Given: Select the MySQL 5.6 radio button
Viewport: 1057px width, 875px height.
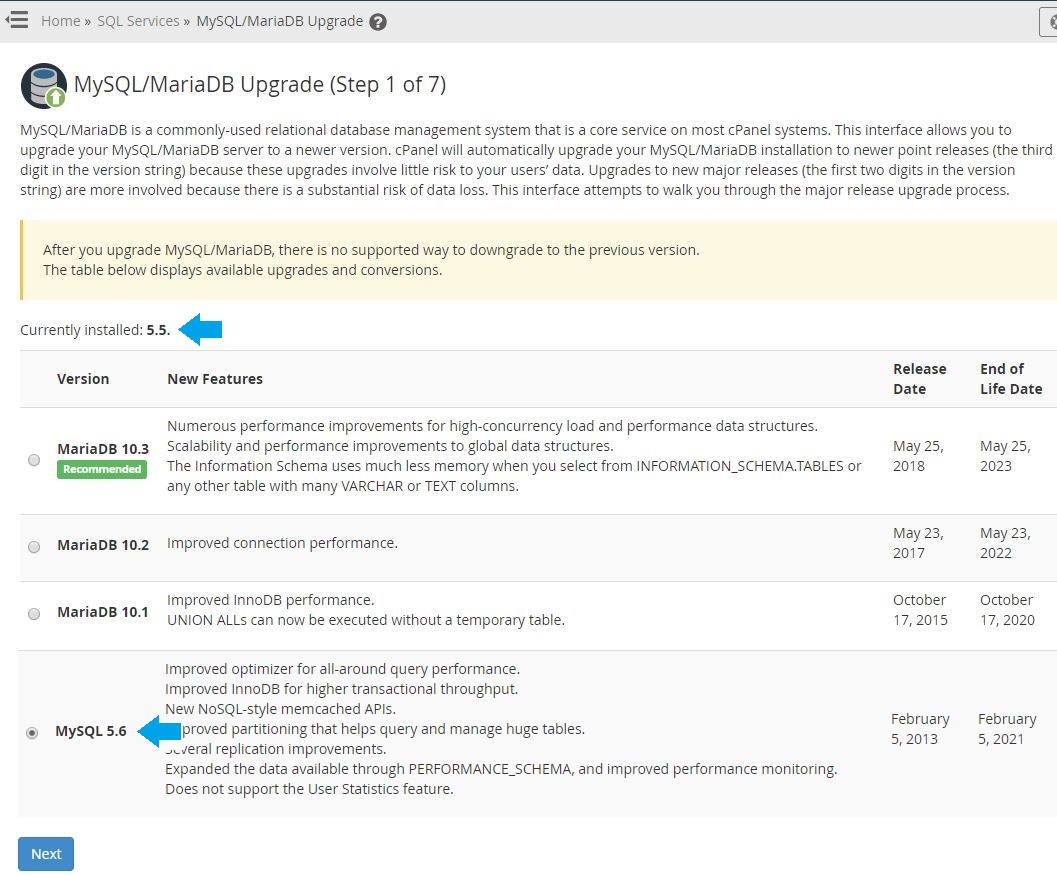Looking at the screenshot, I should pos(32,733).
